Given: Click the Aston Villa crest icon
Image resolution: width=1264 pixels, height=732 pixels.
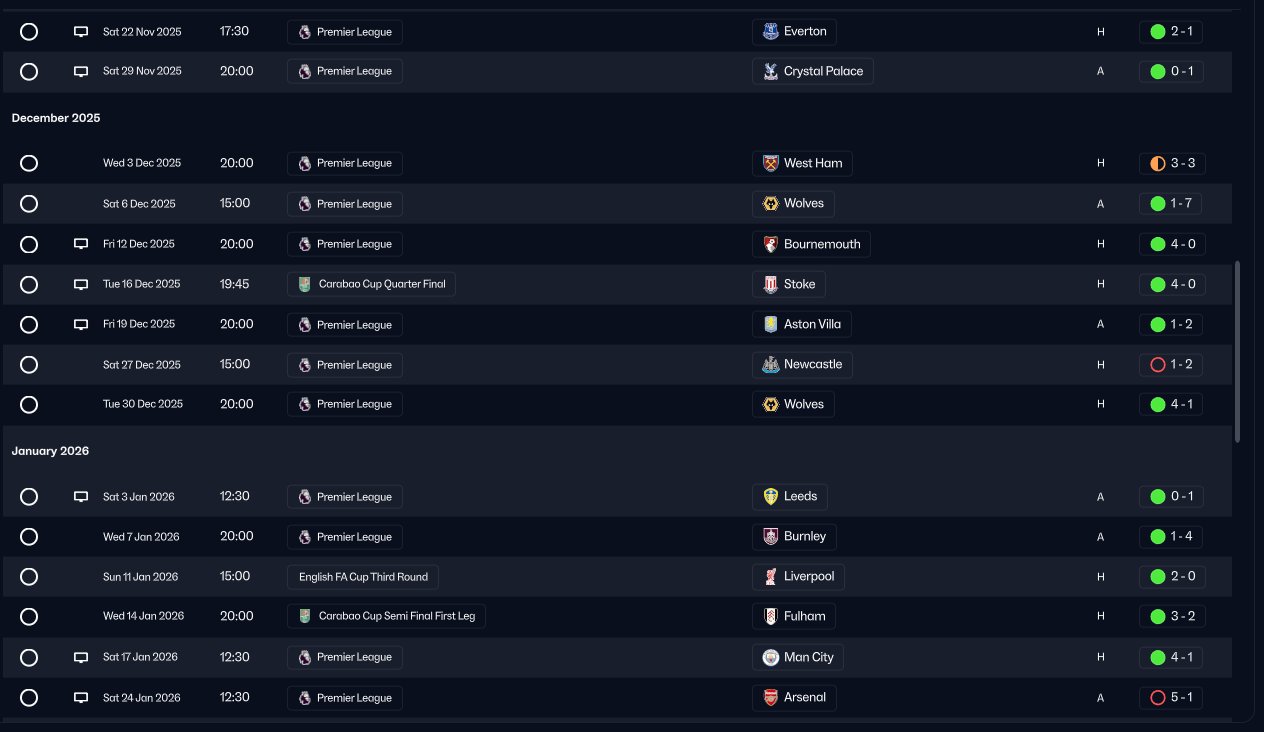Looking at the screenshot, I should [x=770, y=324].
